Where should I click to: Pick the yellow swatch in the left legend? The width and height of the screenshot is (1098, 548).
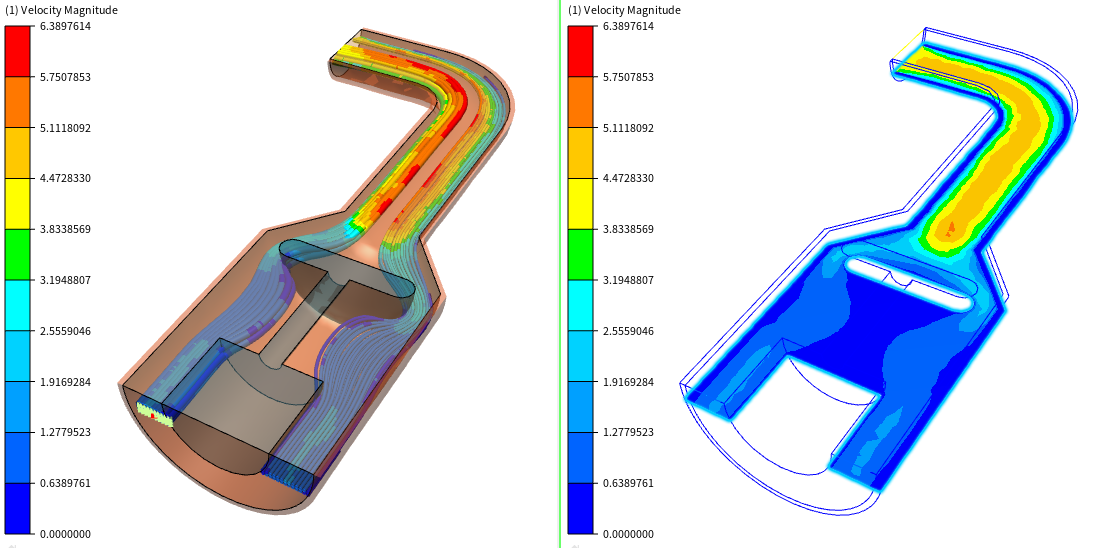click(20, 203)
